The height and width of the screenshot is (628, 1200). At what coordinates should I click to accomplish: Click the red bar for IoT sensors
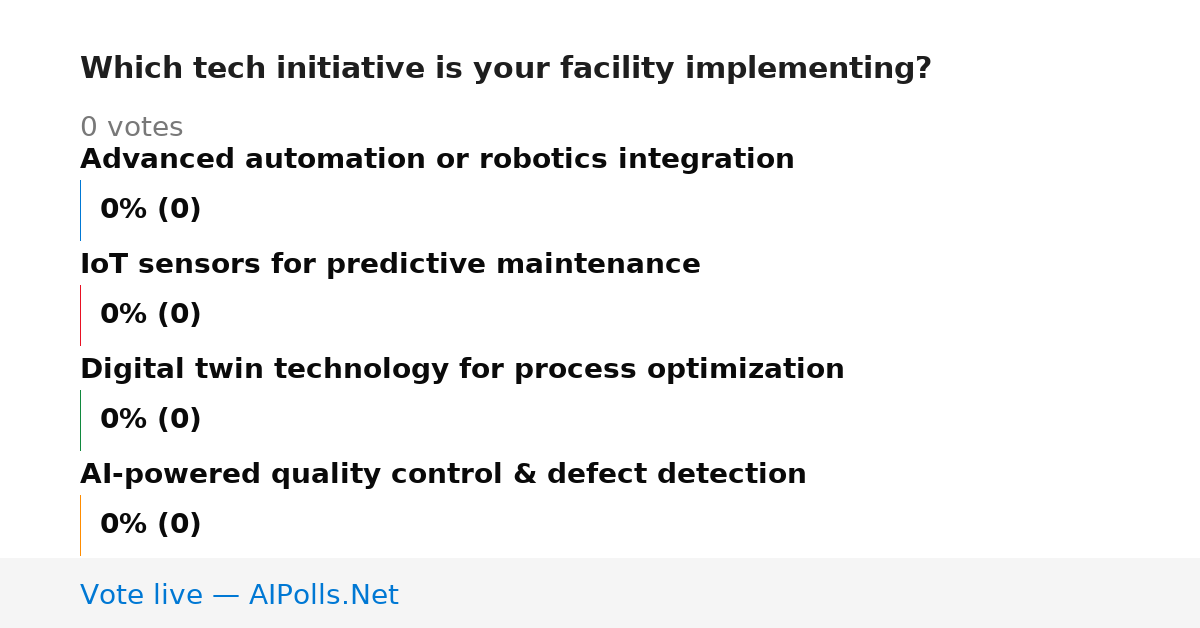pos(80,315)
